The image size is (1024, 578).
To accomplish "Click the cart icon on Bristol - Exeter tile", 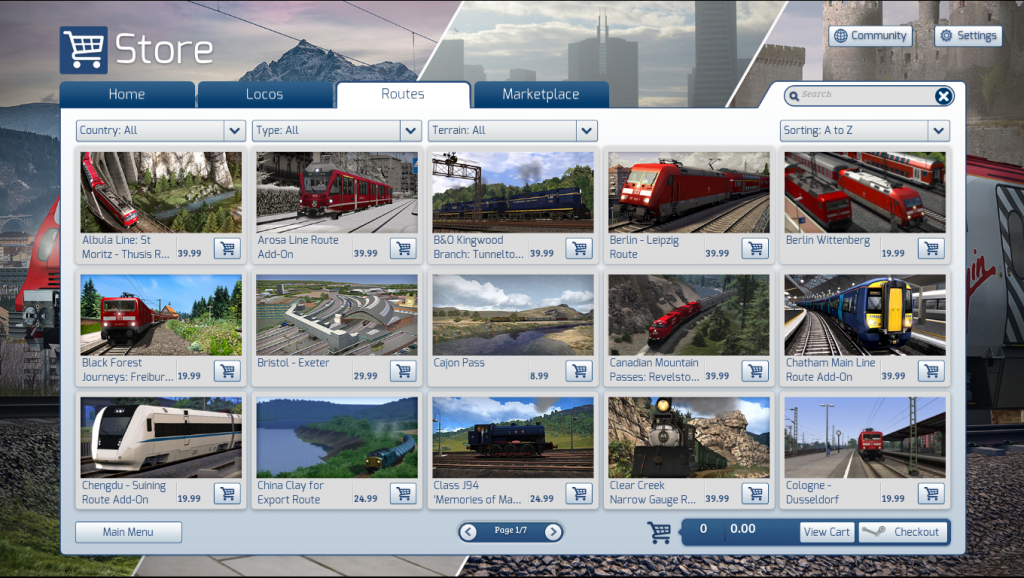I will click(403, 370).
